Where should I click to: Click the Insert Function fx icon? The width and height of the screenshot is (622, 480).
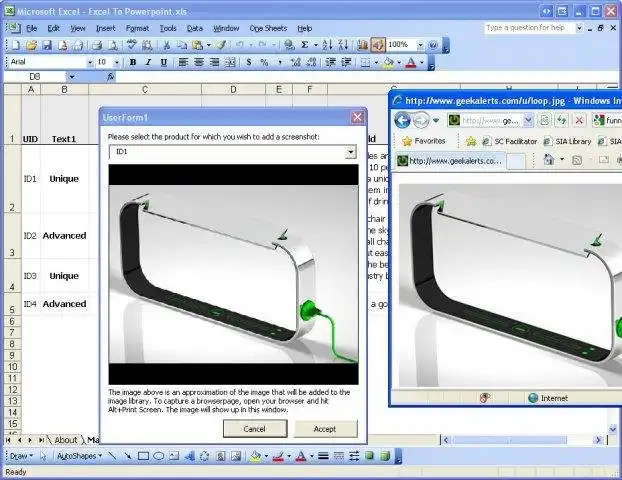[x=111, y=77]
